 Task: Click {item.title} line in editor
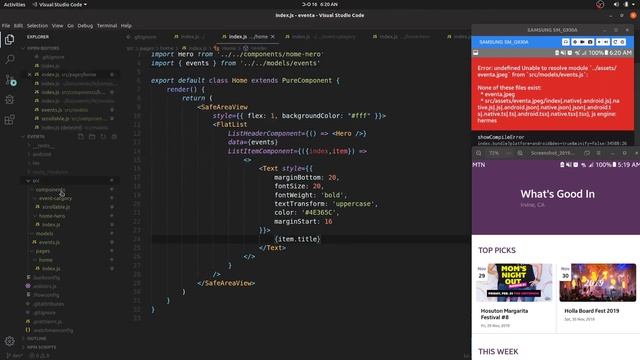(298, 239)
